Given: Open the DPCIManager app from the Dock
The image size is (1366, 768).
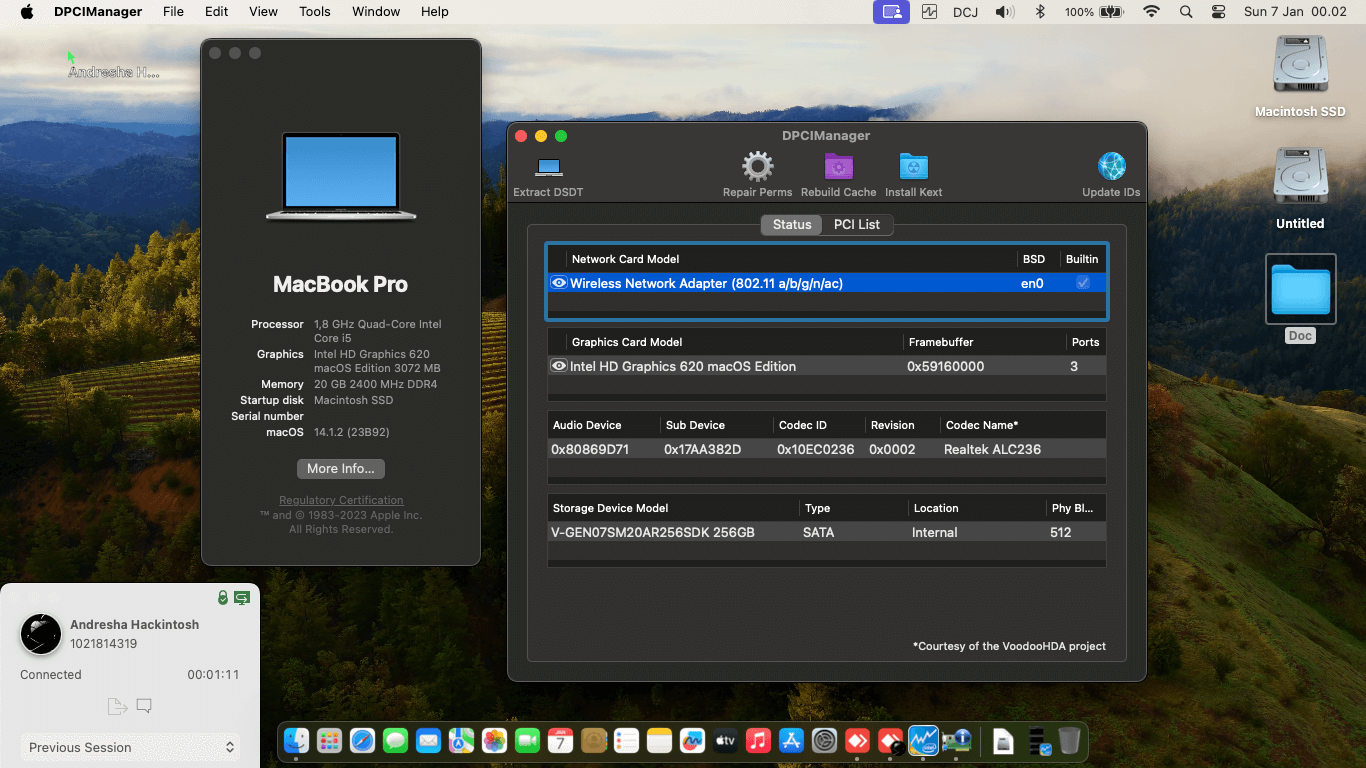Looking at the screenshot, I should 956,741.
